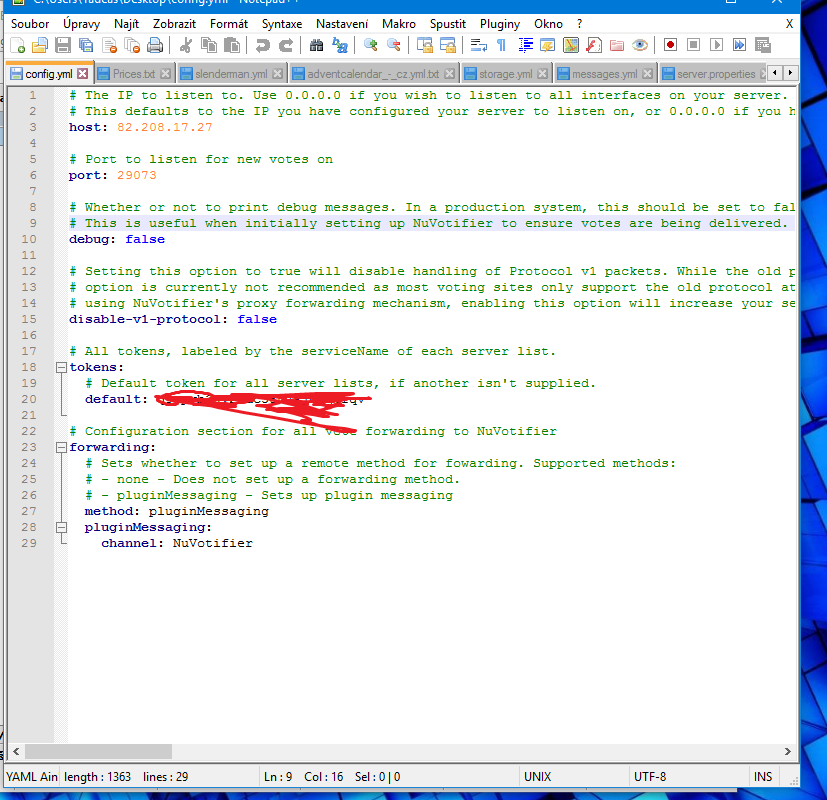827x800 pixels.
Task: Open the Syntaxe menu
Action: [281, 23]
